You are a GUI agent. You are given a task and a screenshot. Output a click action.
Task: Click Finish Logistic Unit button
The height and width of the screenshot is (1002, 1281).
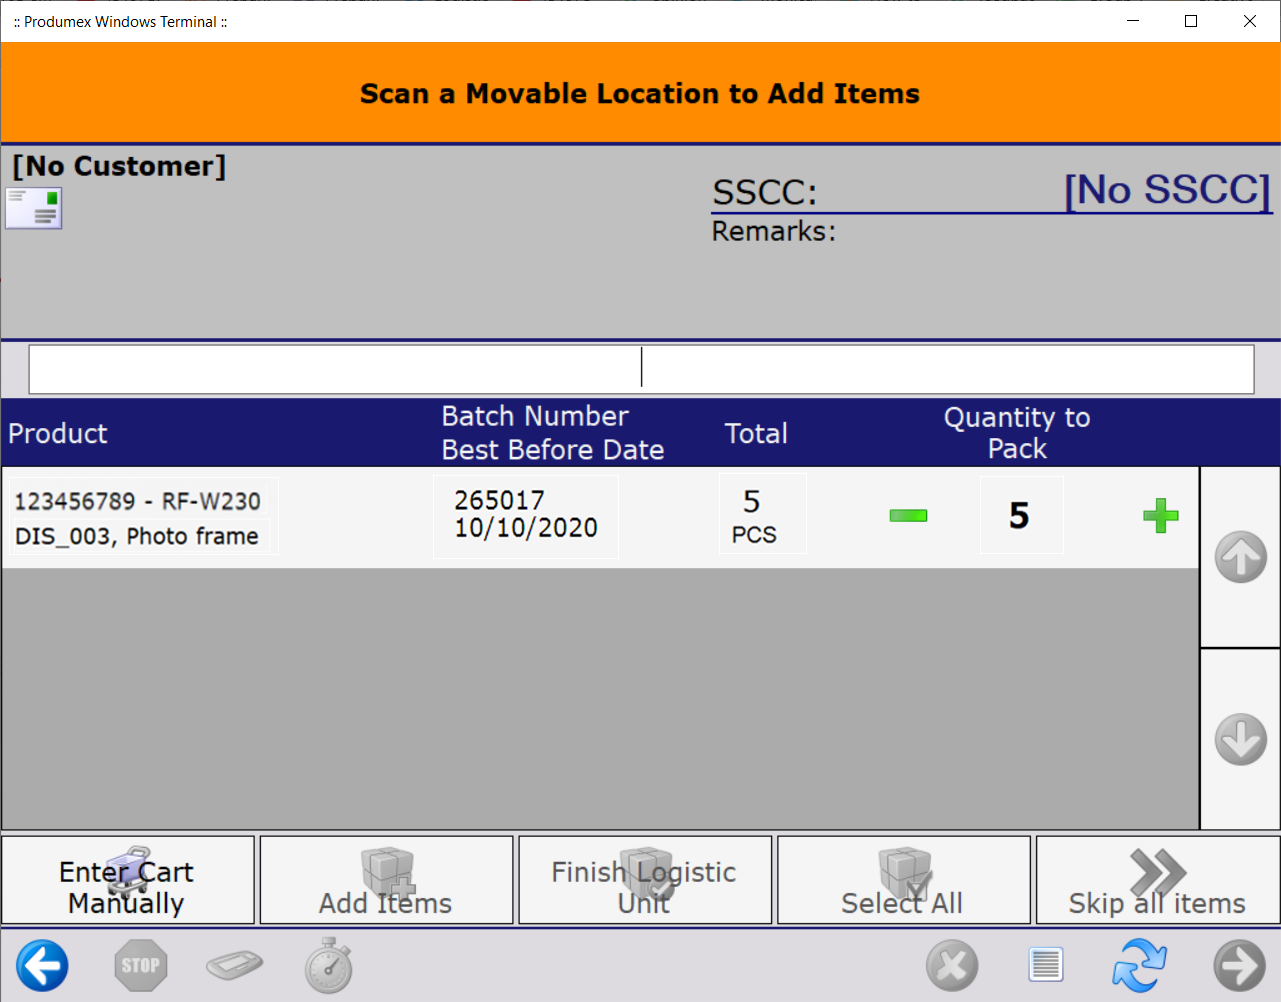pos(645,881)
